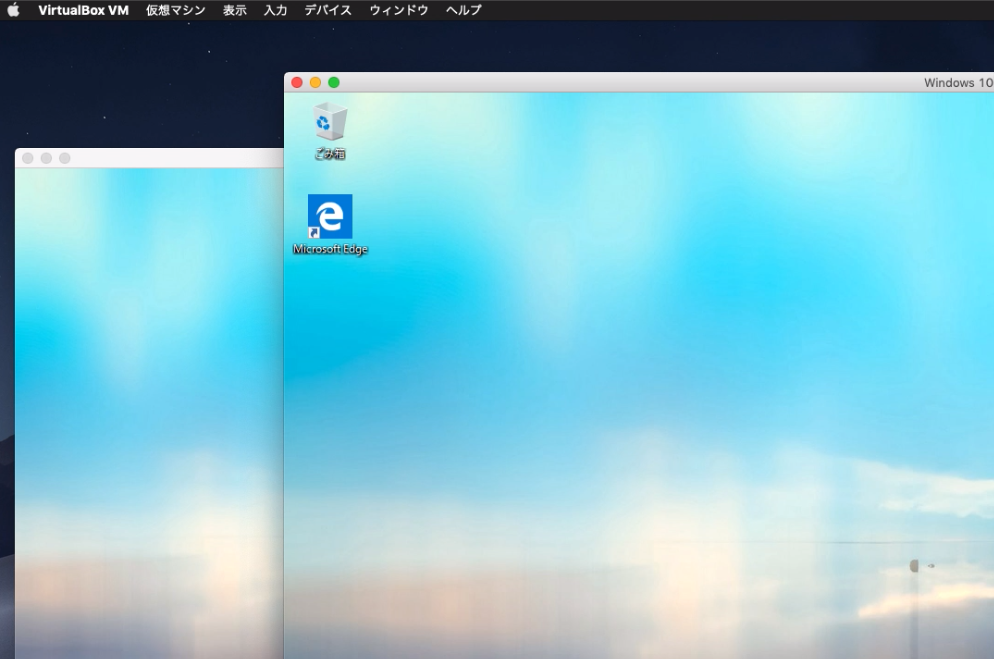Viewport: 994px width, 659px height.
Task: Click gray close button of background window
Action: click(28, 158)
